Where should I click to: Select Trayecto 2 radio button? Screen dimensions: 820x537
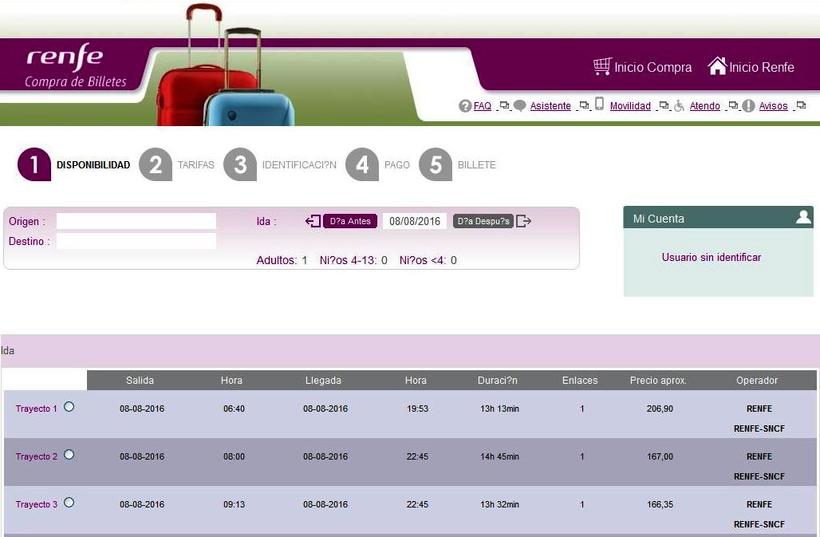[x=69, y=454]
